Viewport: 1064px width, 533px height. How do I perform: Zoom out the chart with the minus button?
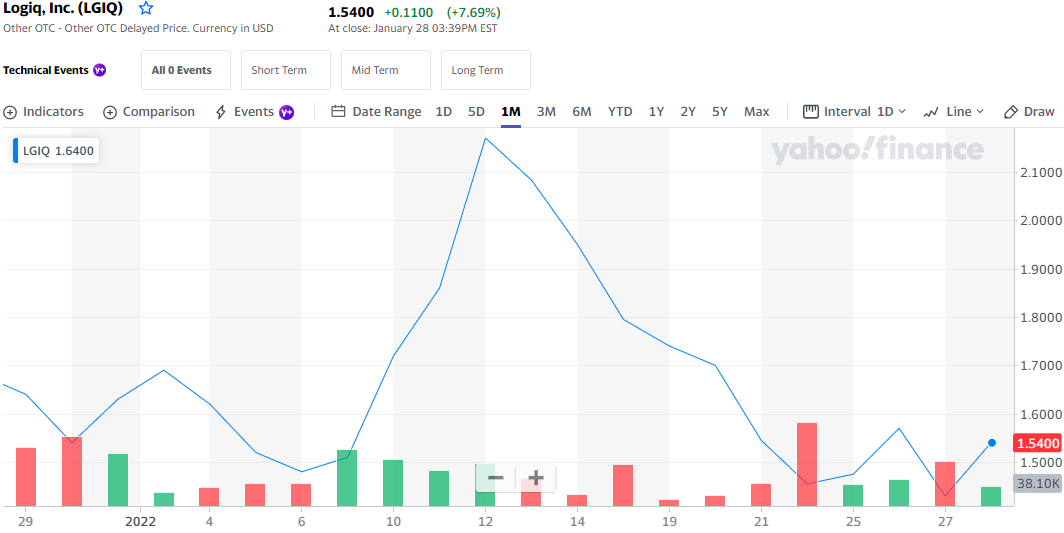point(495,478)
